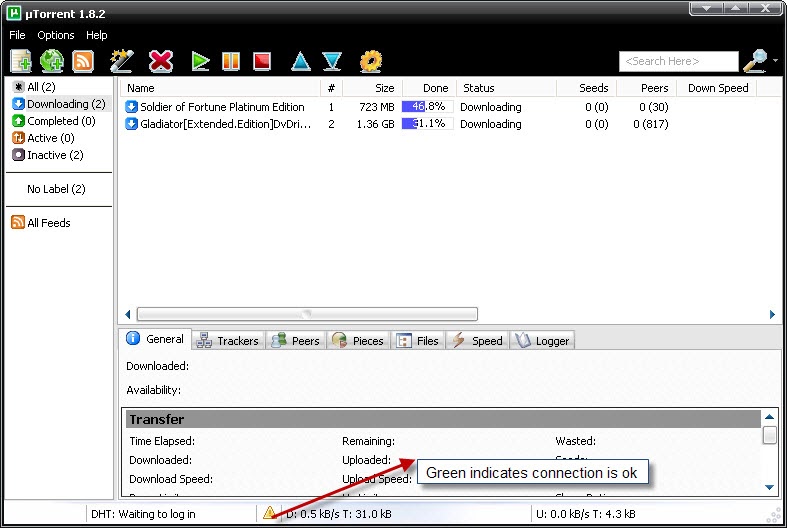Image resolution: width=787 pixels, height=528 pixels.
Task: Pause torrent with orange pause icon
Action: pyautogui.click(x=231, y=61)
